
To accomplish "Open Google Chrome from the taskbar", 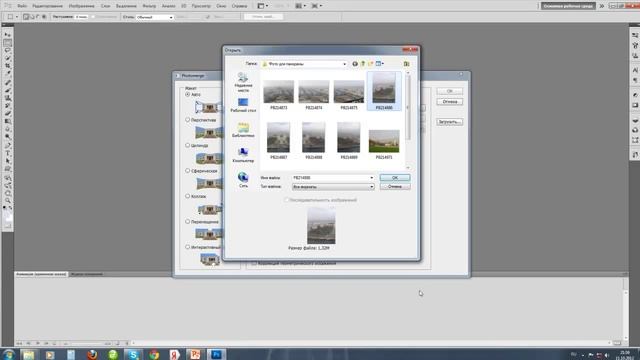I will pos(154,354).
